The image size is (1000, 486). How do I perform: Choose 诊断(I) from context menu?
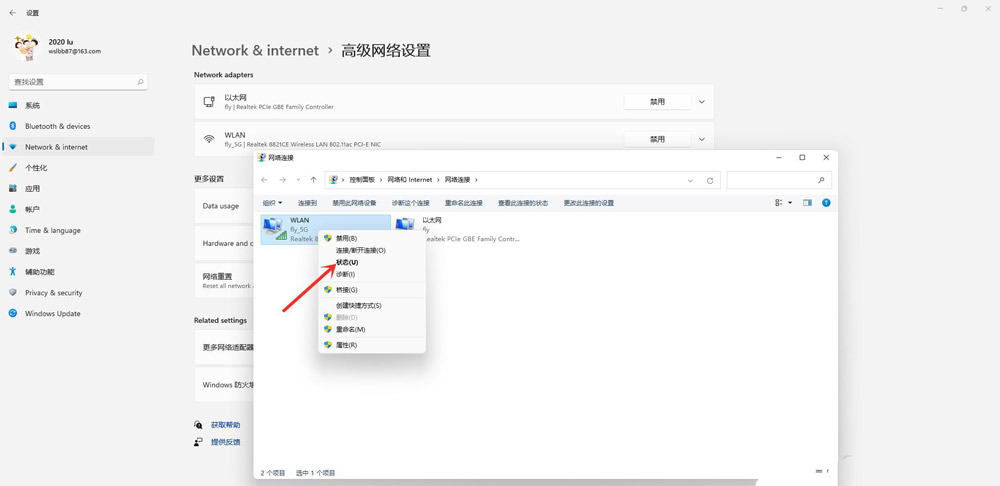pyautogui.click(x=372, y=274)
